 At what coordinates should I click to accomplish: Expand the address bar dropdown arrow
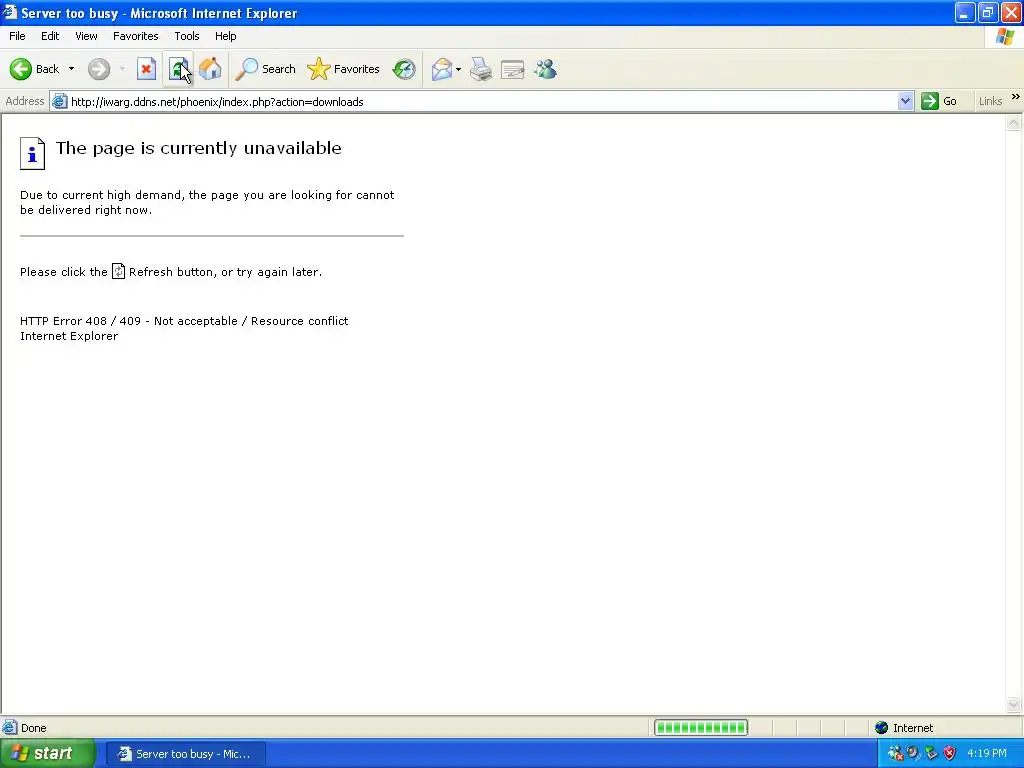[x=905, y=101]
